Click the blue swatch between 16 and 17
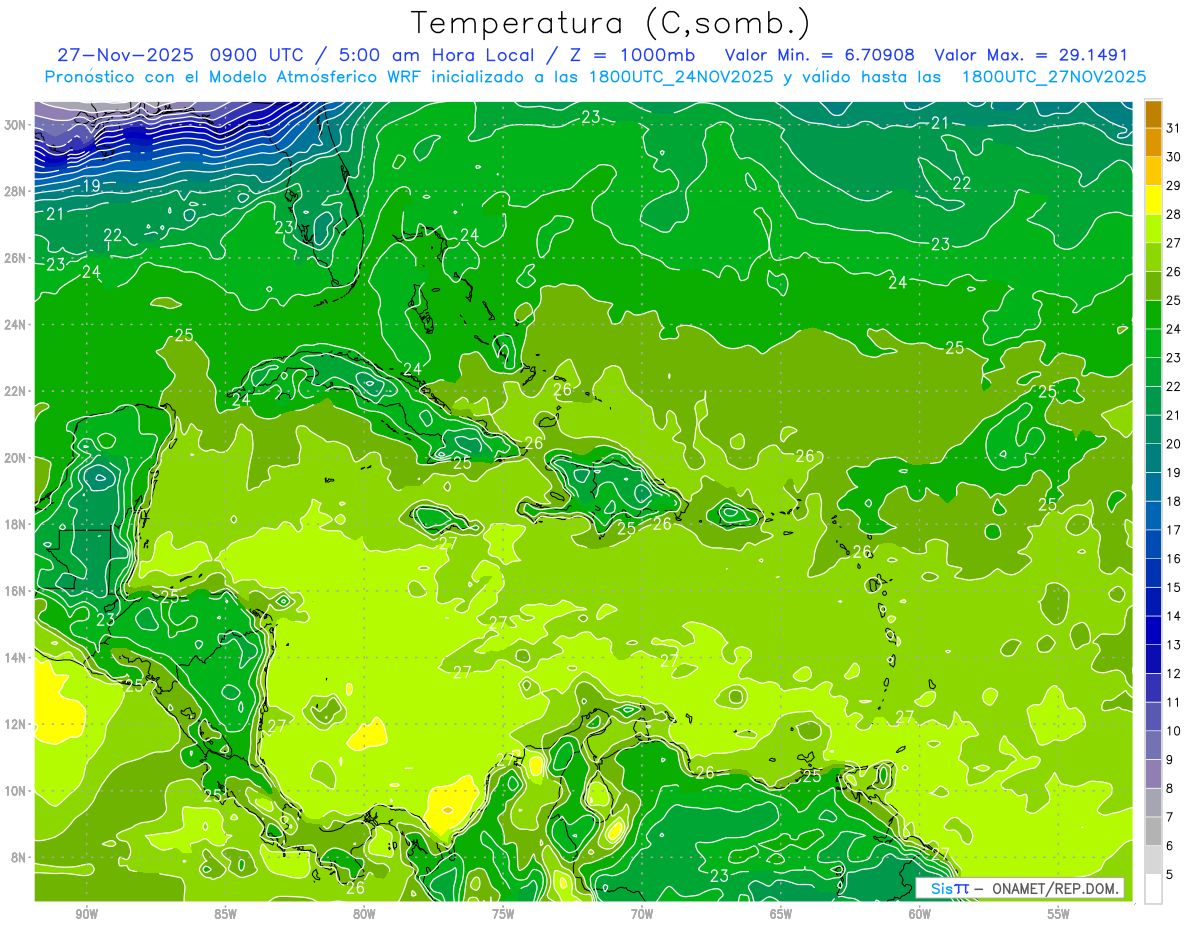The image size is (1200, 927). (x=1154, y=544)
